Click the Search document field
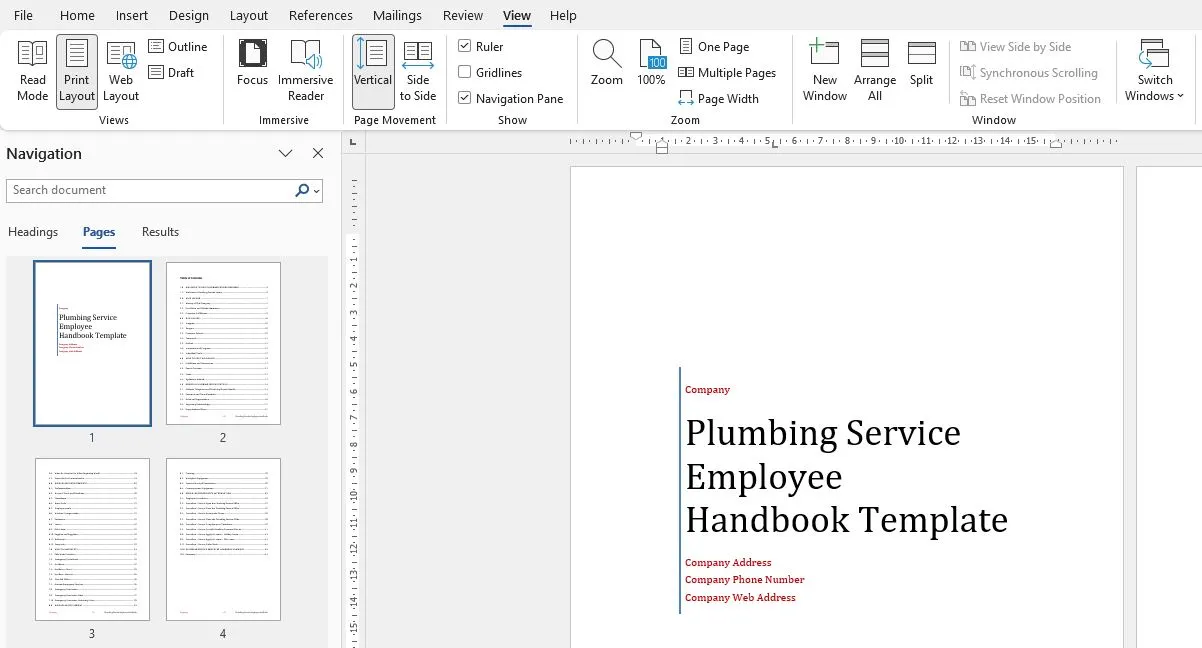 click(x=150, y=190)
